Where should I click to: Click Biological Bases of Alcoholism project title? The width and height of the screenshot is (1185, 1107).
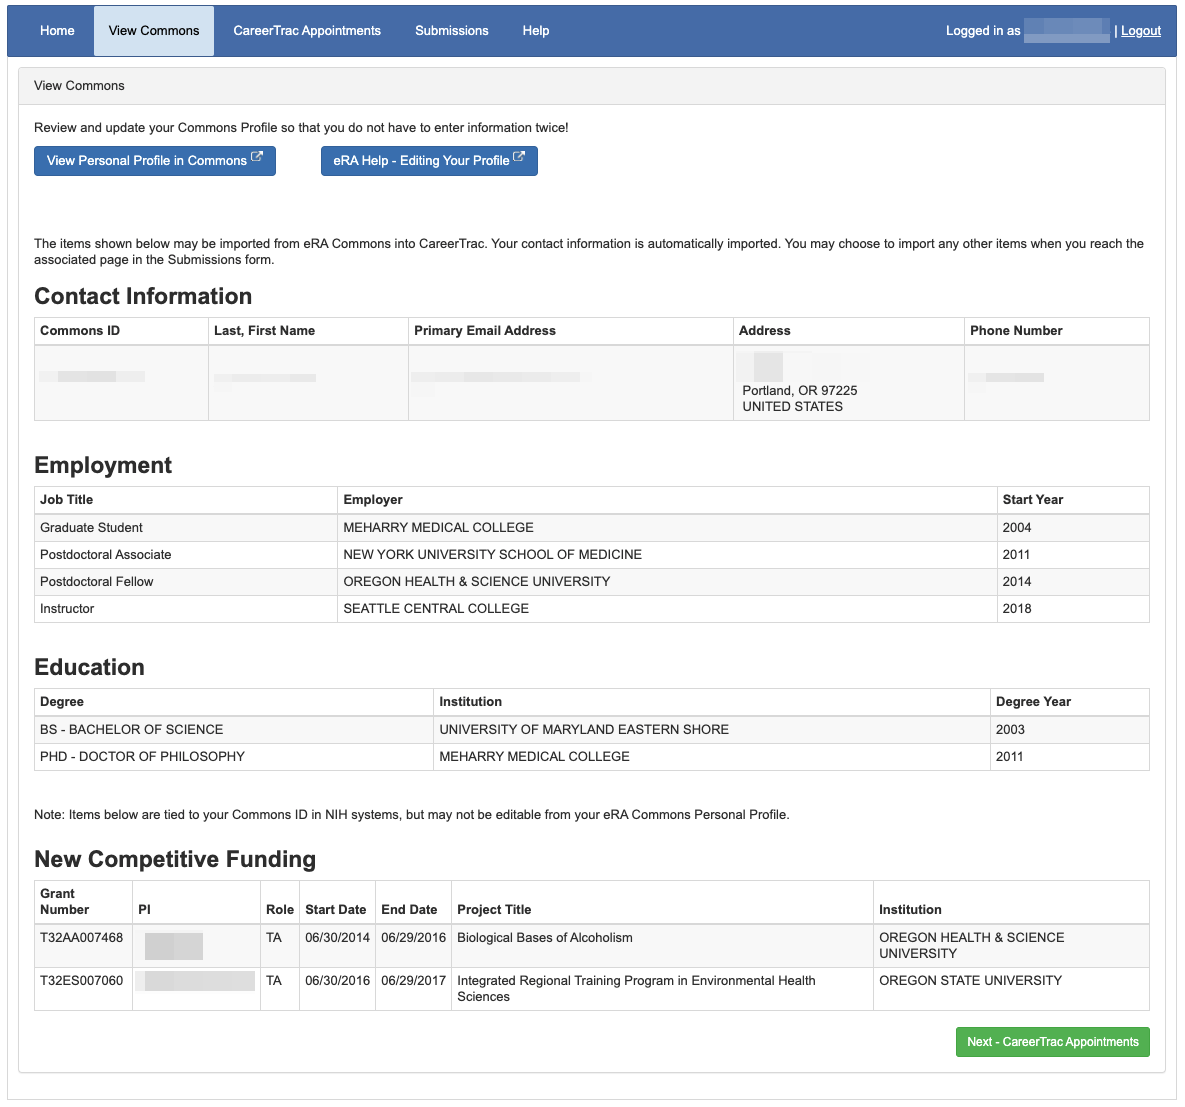click(545, 938)
